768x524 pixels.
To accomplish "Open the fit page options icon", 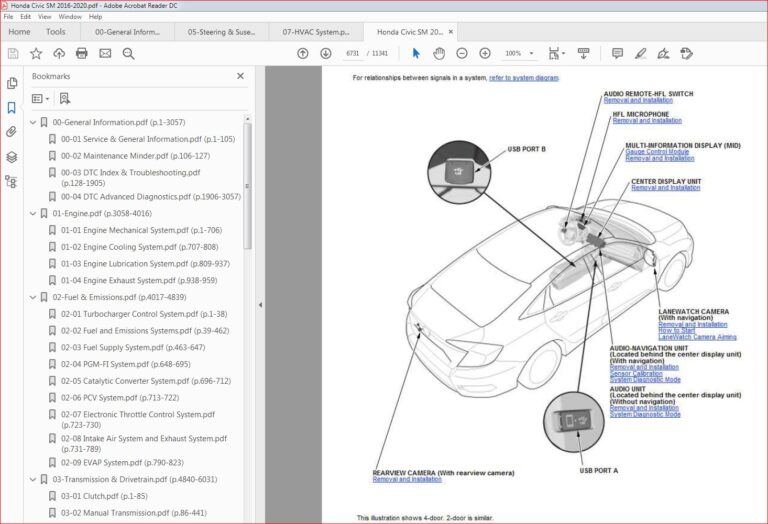I will coord(556,53).
